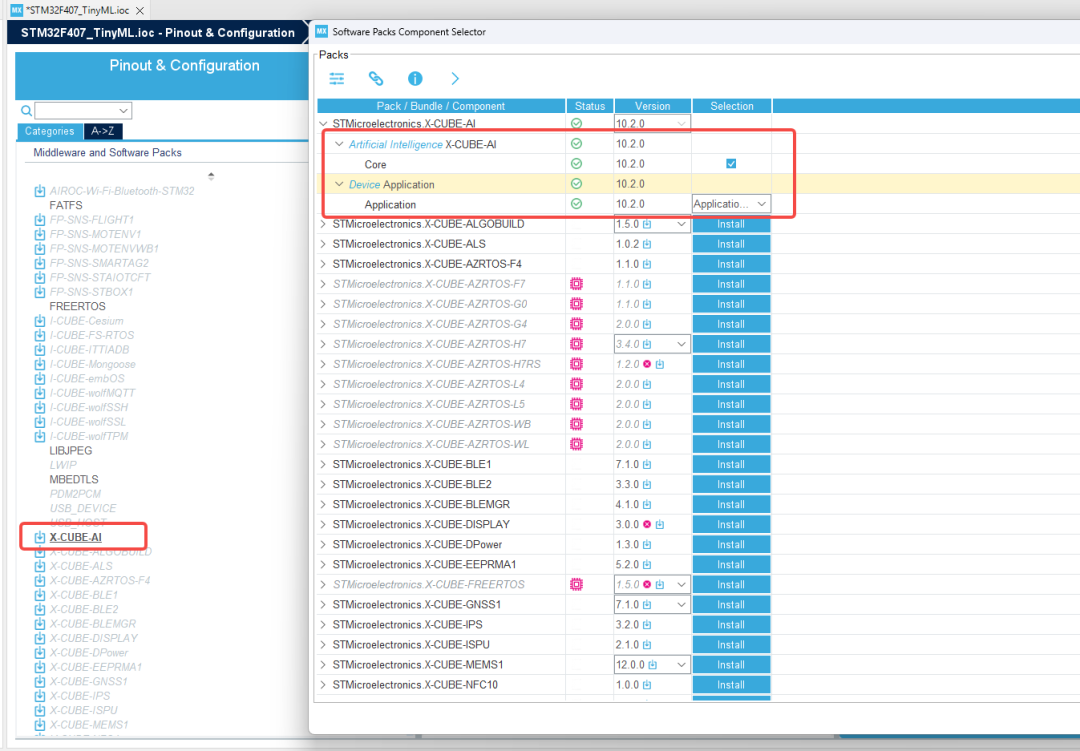Install the X-CUBE-EEPRMA1 pack
Image resolution: width=1080 pixels, height=751 pixels.
pyautogui.click(x=731, y=565)
